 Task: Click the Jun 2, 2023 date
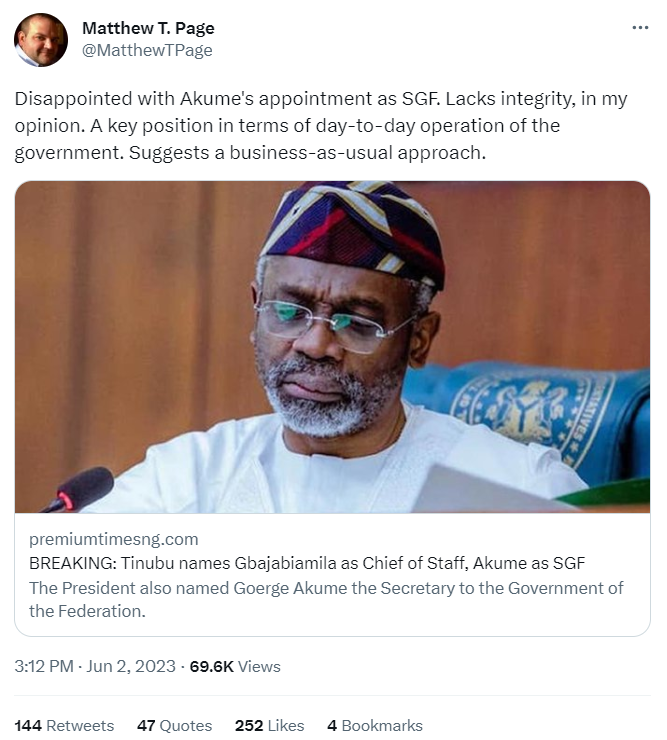point(131,666)
